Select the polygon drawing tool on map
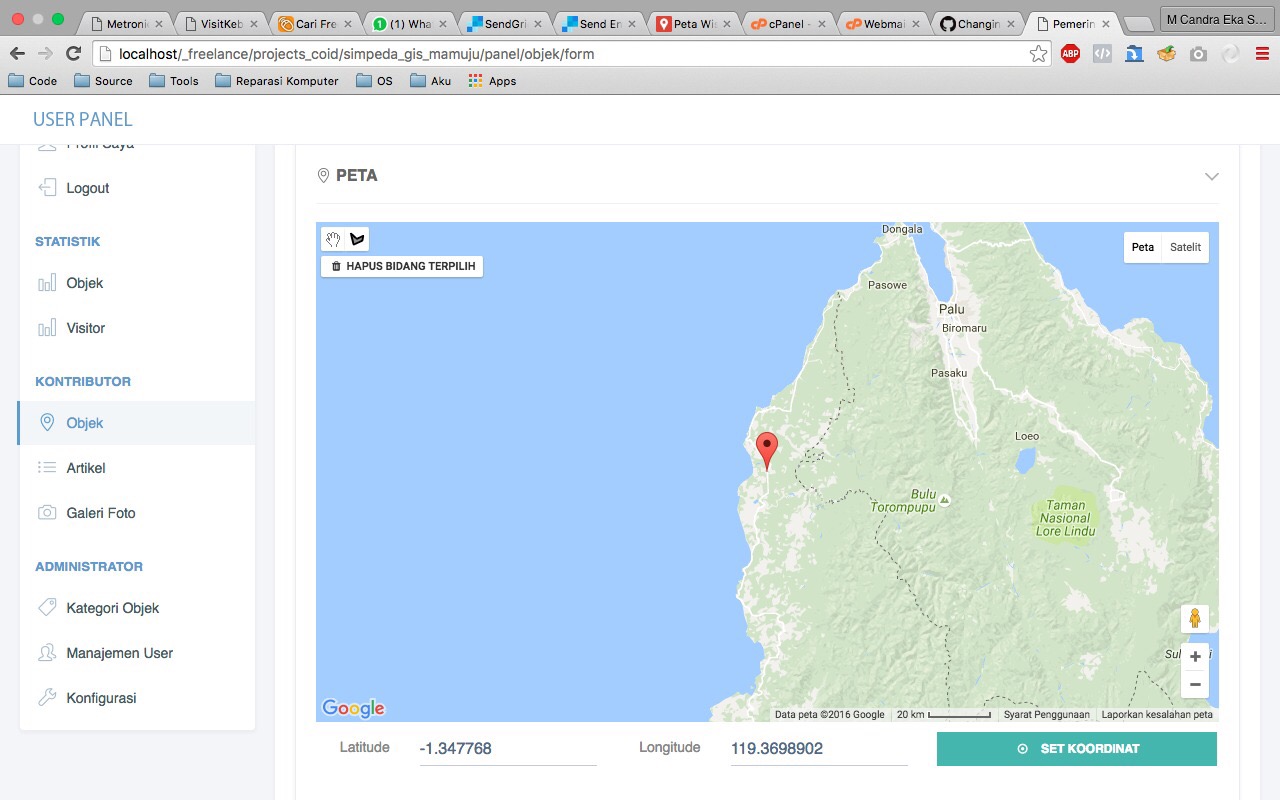The image size is (1280, 800). point(357,239)
